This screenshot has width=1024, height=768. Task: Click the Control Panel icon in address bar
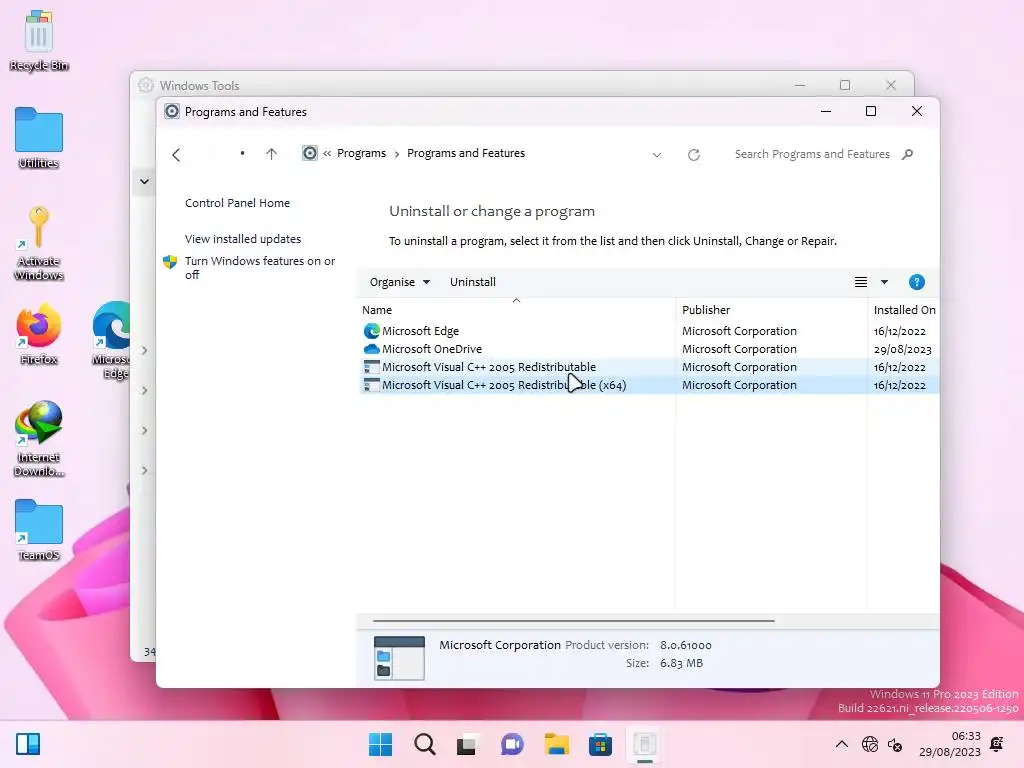(x=310, y=153)
